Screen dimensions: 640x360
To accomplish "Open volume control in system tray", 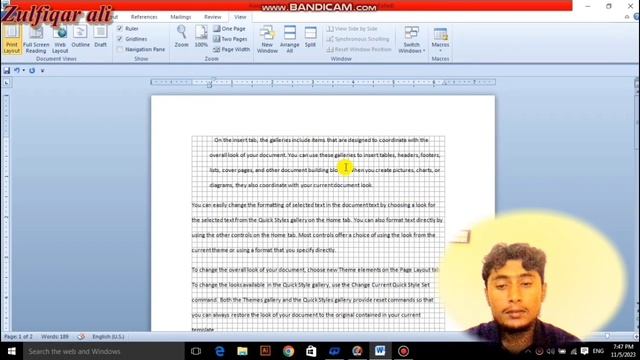I will (x=551, y=351).
